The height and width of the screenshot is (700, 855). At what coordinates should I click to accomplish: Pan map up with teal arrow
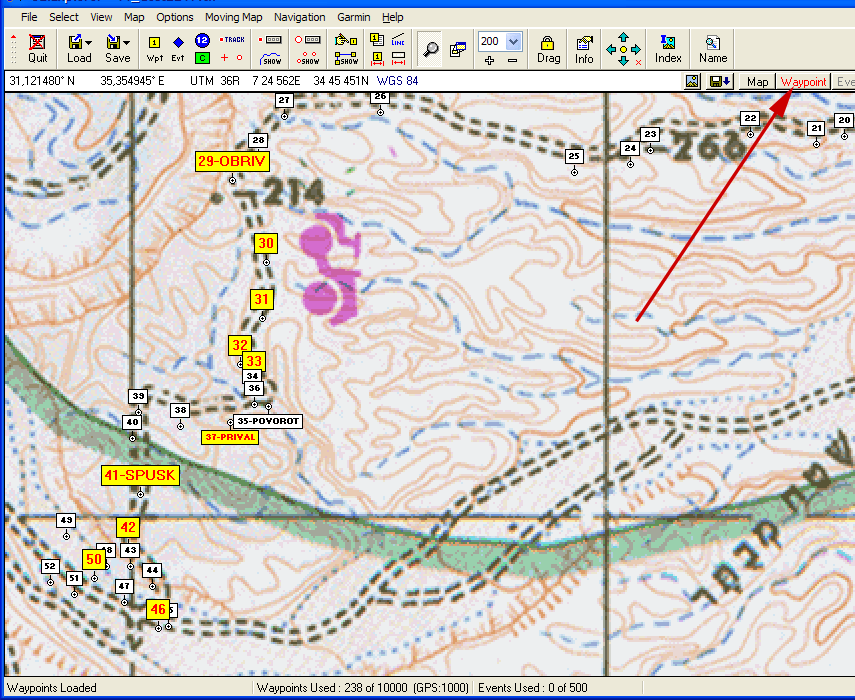[x=623, y=38]
